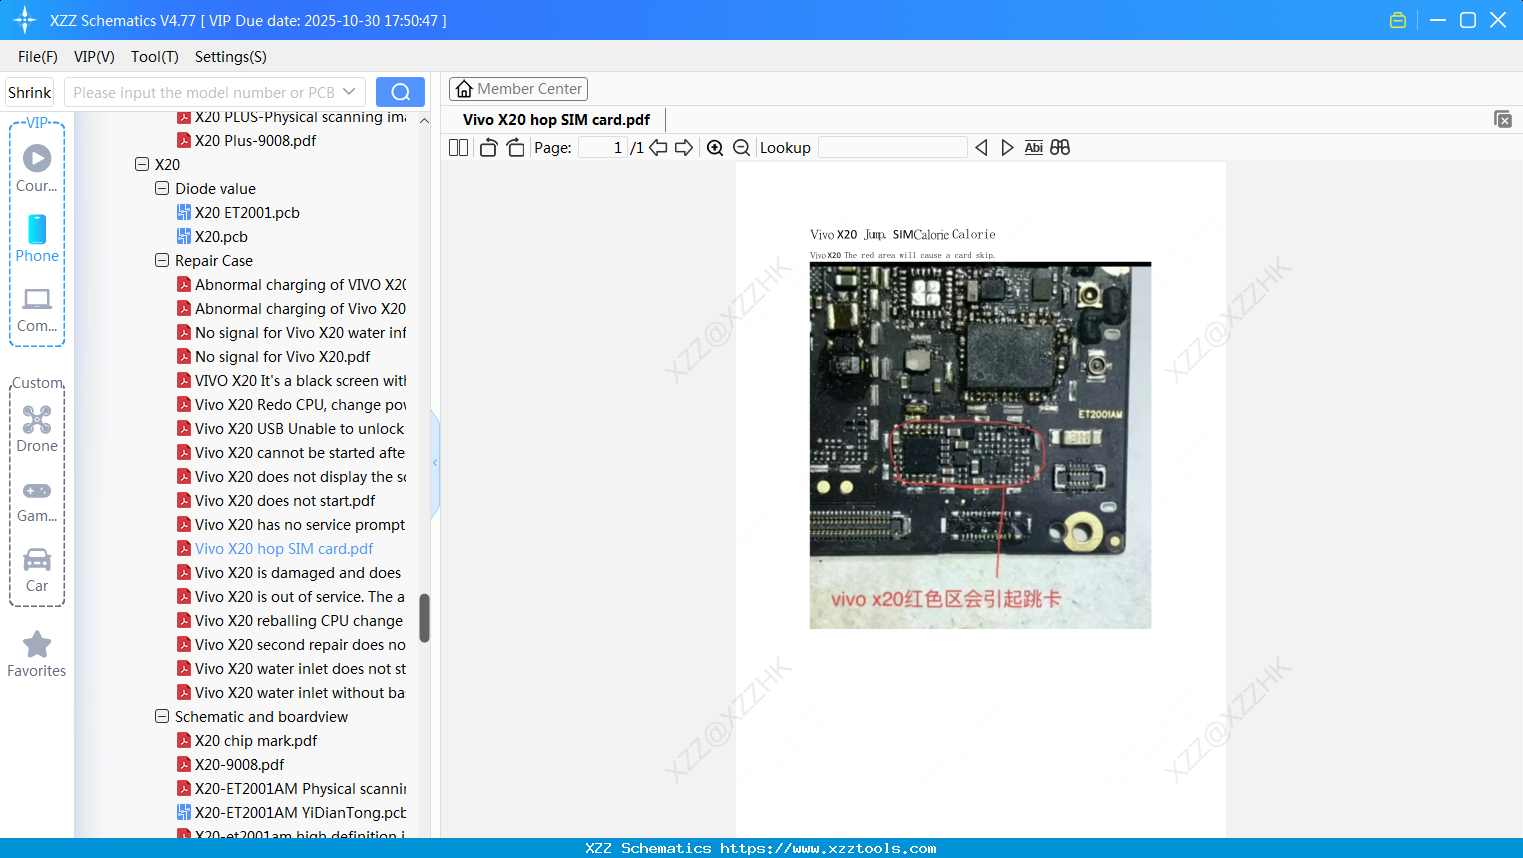This screenshot has width=1523, height=858.
Task: Zoom in on the PDF
Action: pyautogui.click(x=715, y=148)
